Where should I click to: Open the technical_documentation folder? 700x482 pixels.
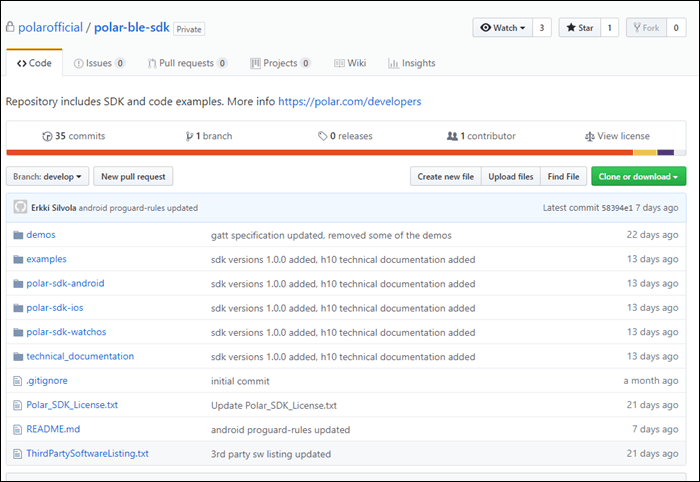click(80, 356)
